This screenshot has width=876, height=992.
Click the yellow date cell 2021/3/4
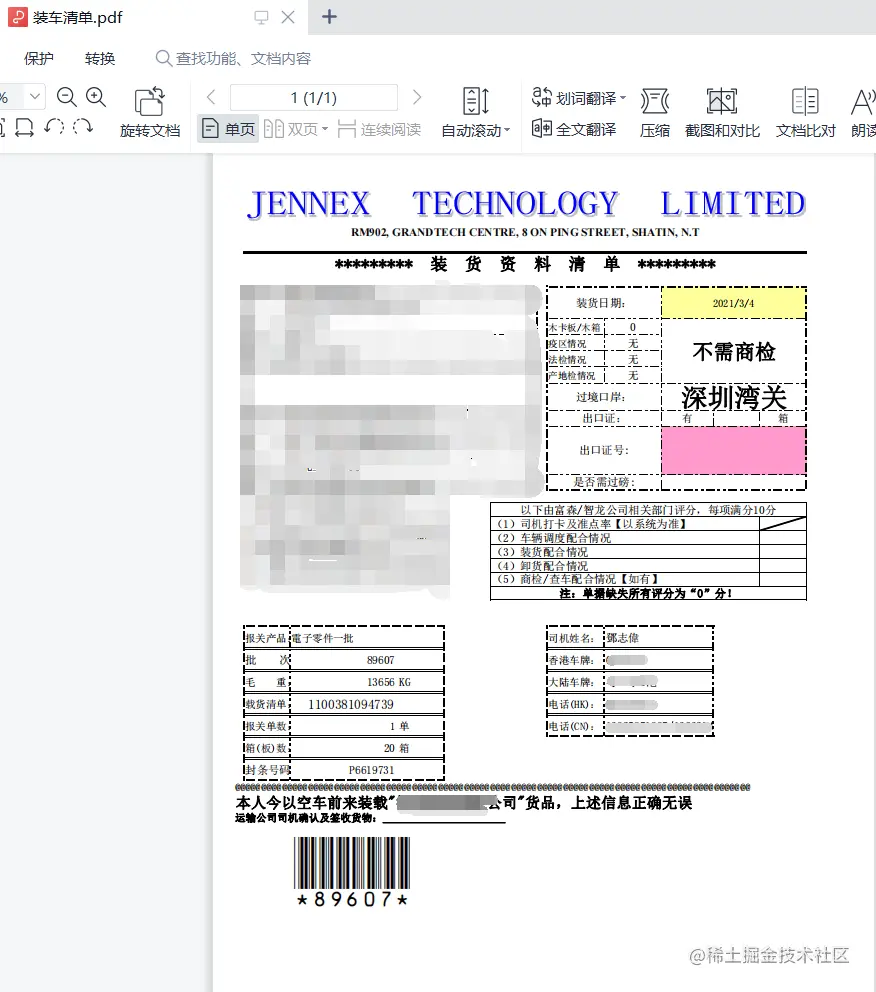pos(734,303)
